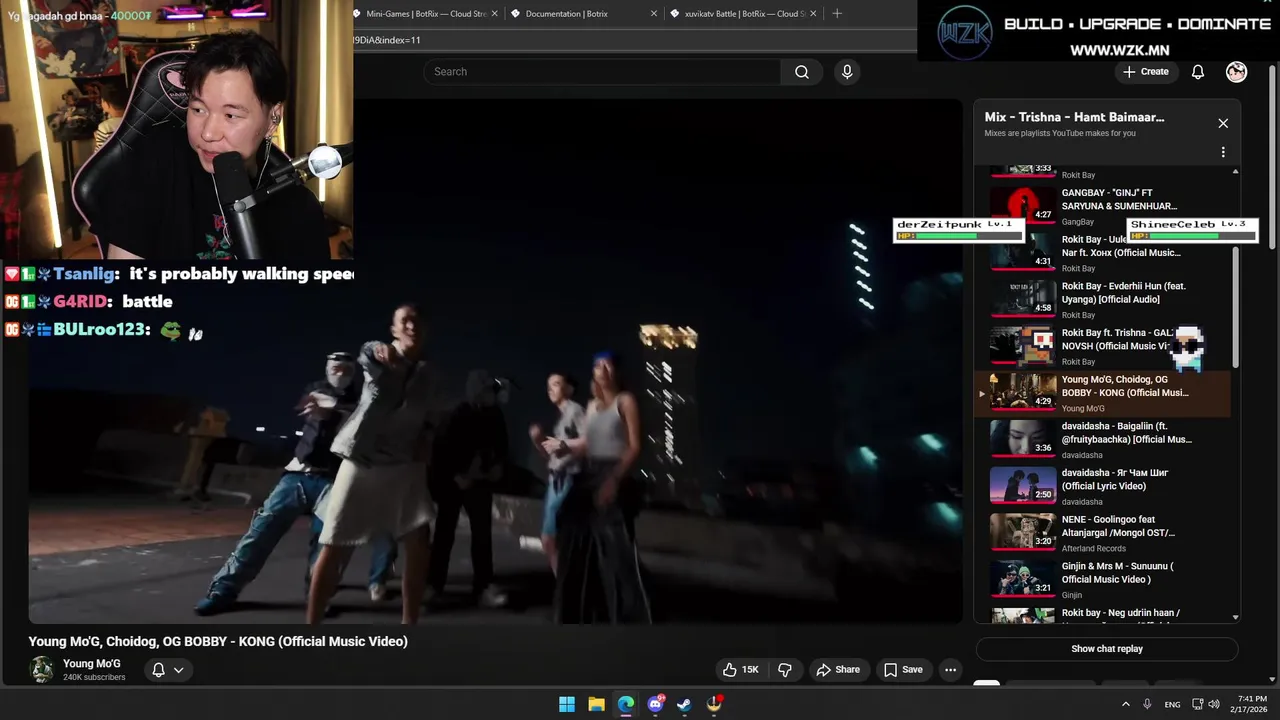Like the video with 15K likes
This screenshot has height=720, width=1280.
741,670
